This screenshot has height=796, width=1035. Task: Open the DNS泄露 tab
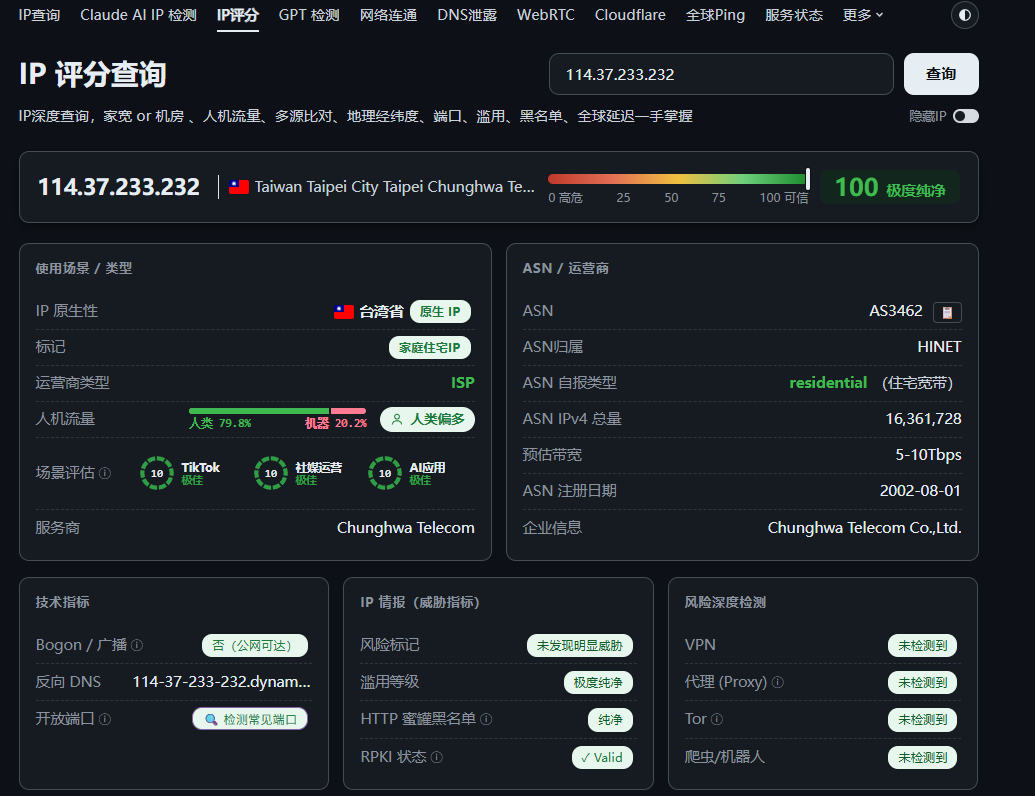pyautogui.click(x=467, y=15)
